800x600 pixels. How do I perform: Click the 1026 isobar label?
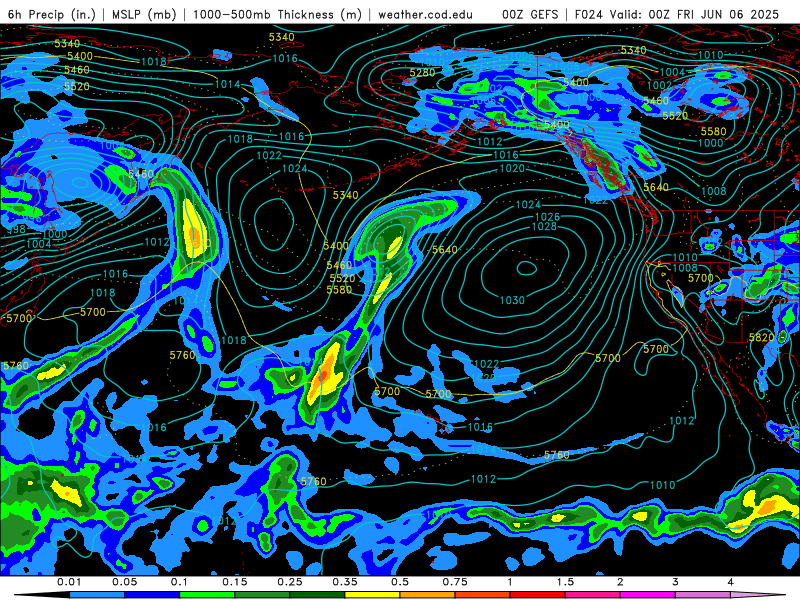[x=547, y=217]
